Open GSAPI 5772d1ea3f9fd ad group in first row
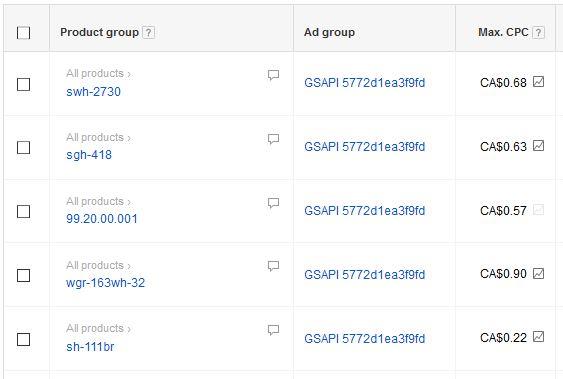Viewport: 563px width, 379px height. [364, 83]
